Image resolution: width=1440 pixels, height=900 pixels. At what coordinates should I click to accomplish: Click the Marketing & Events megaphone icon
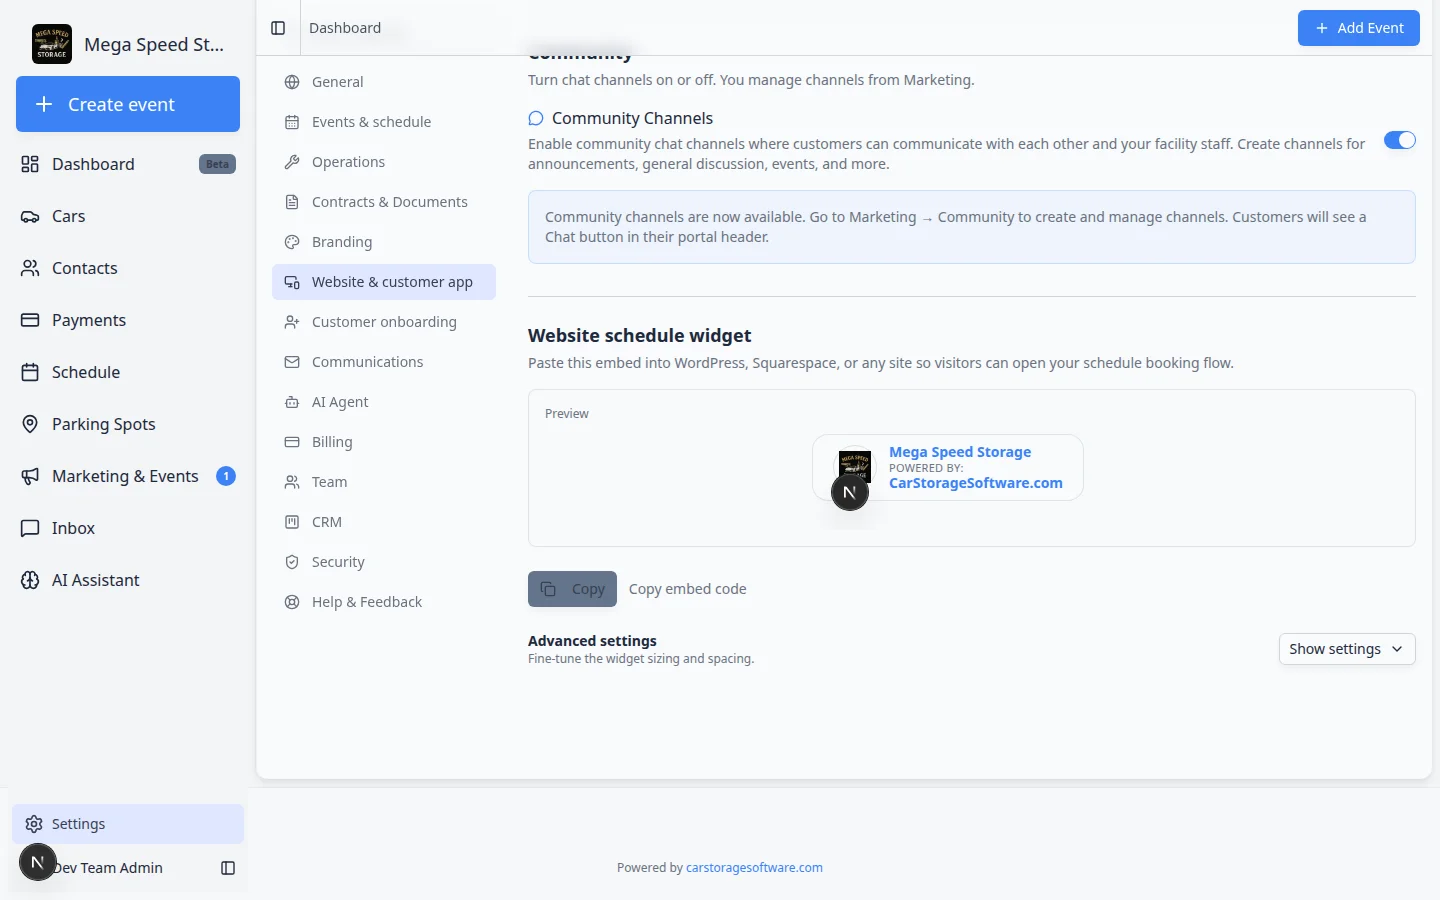coord(30,476)
